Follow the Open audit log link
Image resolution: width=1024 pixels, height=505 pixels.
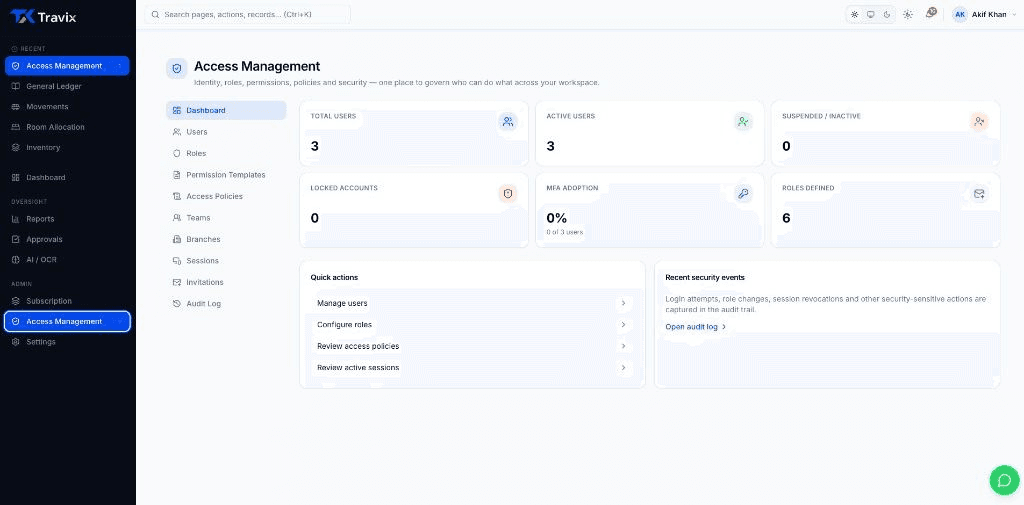point(696,327)
